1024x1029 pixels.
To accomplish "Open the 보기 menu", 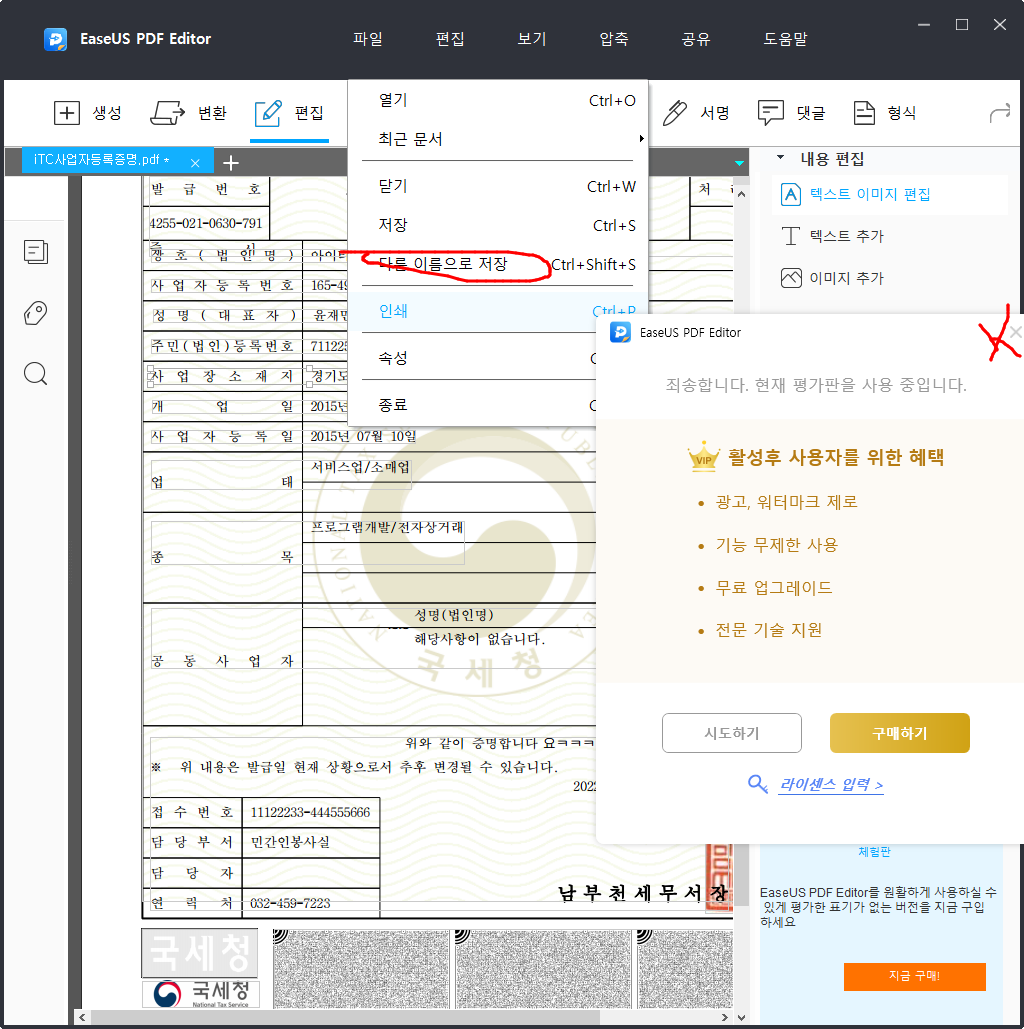I will pos(532,39).
